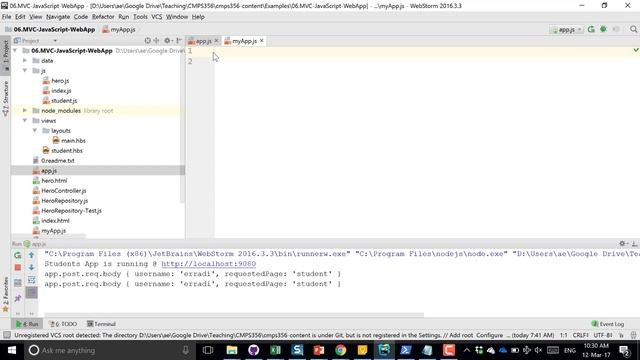Hide the Project panel
Viewport: 640px width, 360px height.
pyautogui.click(x=179, y=40)
